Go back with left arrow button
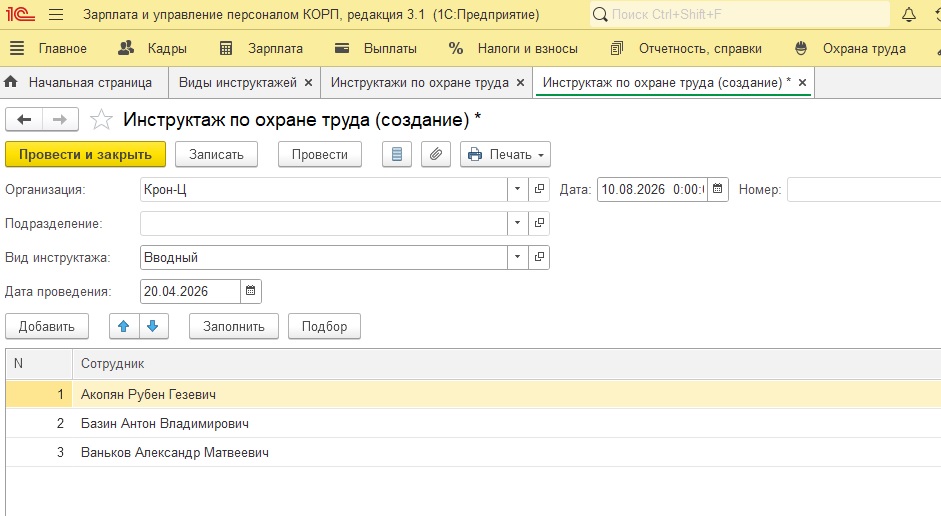Image resolution: width=941 pixels, height=516 pixels. [x=24, y=119]
